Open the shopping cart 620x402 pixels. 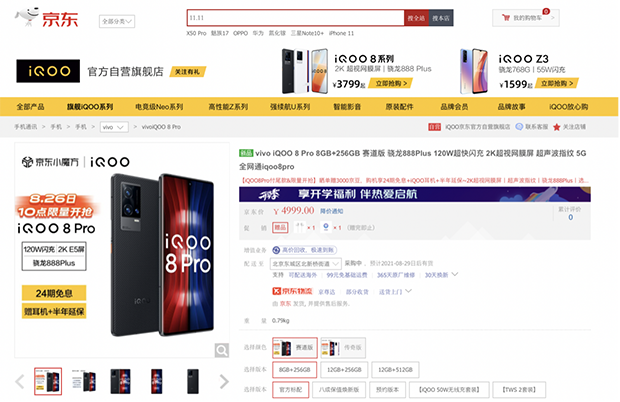[525, 18]
